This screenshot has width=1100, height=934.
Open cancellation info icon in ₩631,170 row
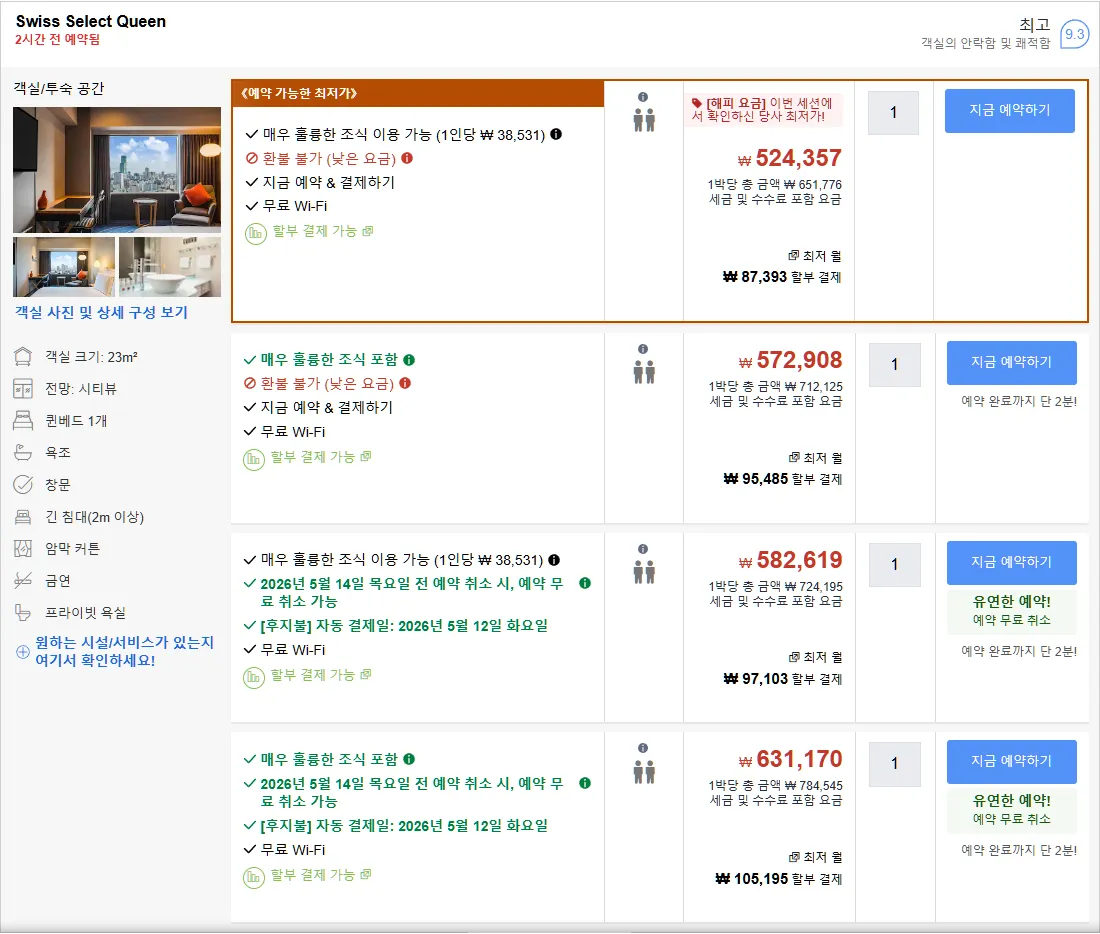tap(585, 783)
